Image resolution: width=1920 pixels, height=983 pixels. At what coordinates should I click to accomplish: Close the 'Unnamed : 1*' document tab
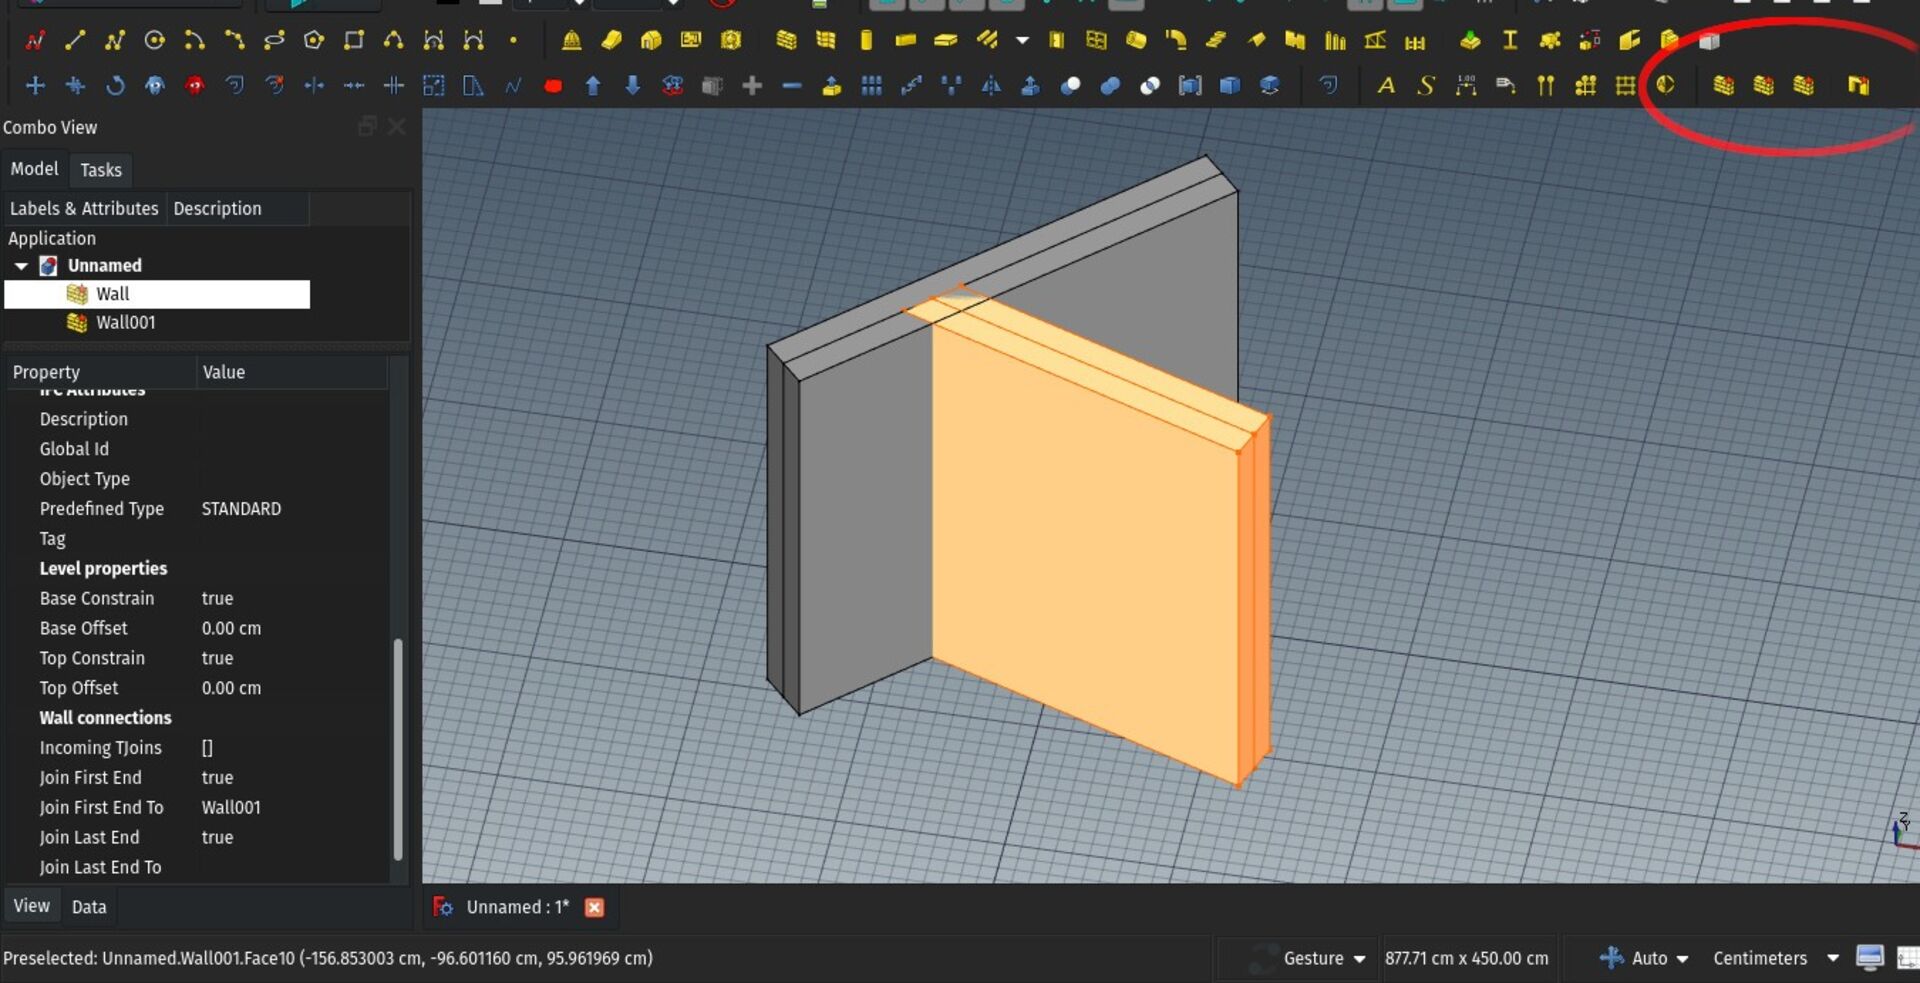pos(594,907)
